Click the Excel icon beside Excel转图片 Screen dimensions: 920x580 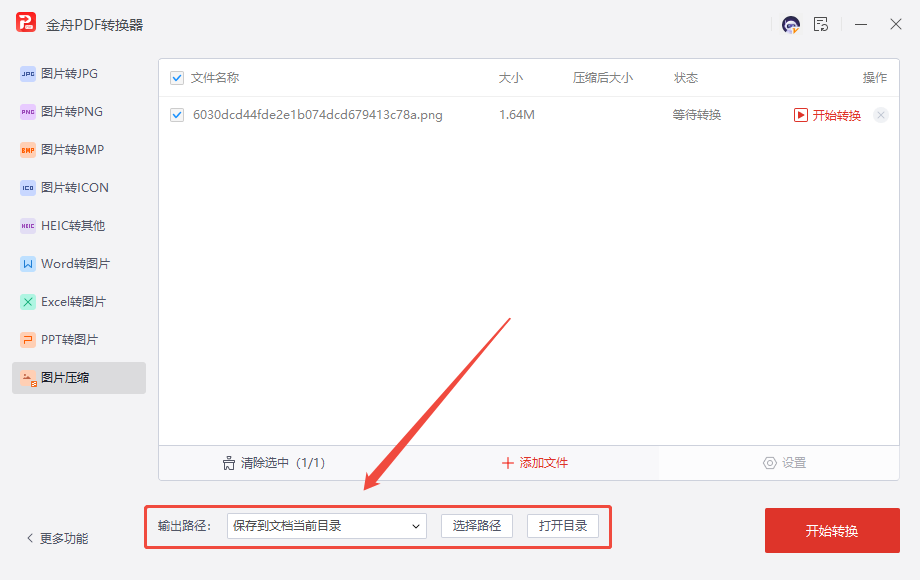pyautogui.click(x=28, y=302)
